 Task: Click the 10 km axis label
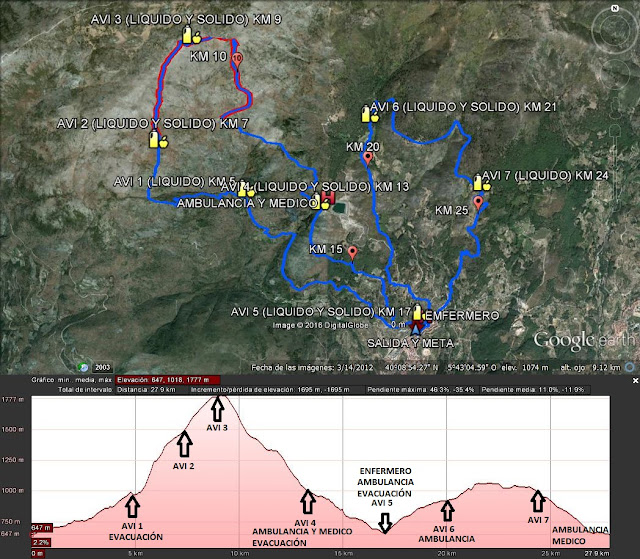click(240, 554)
